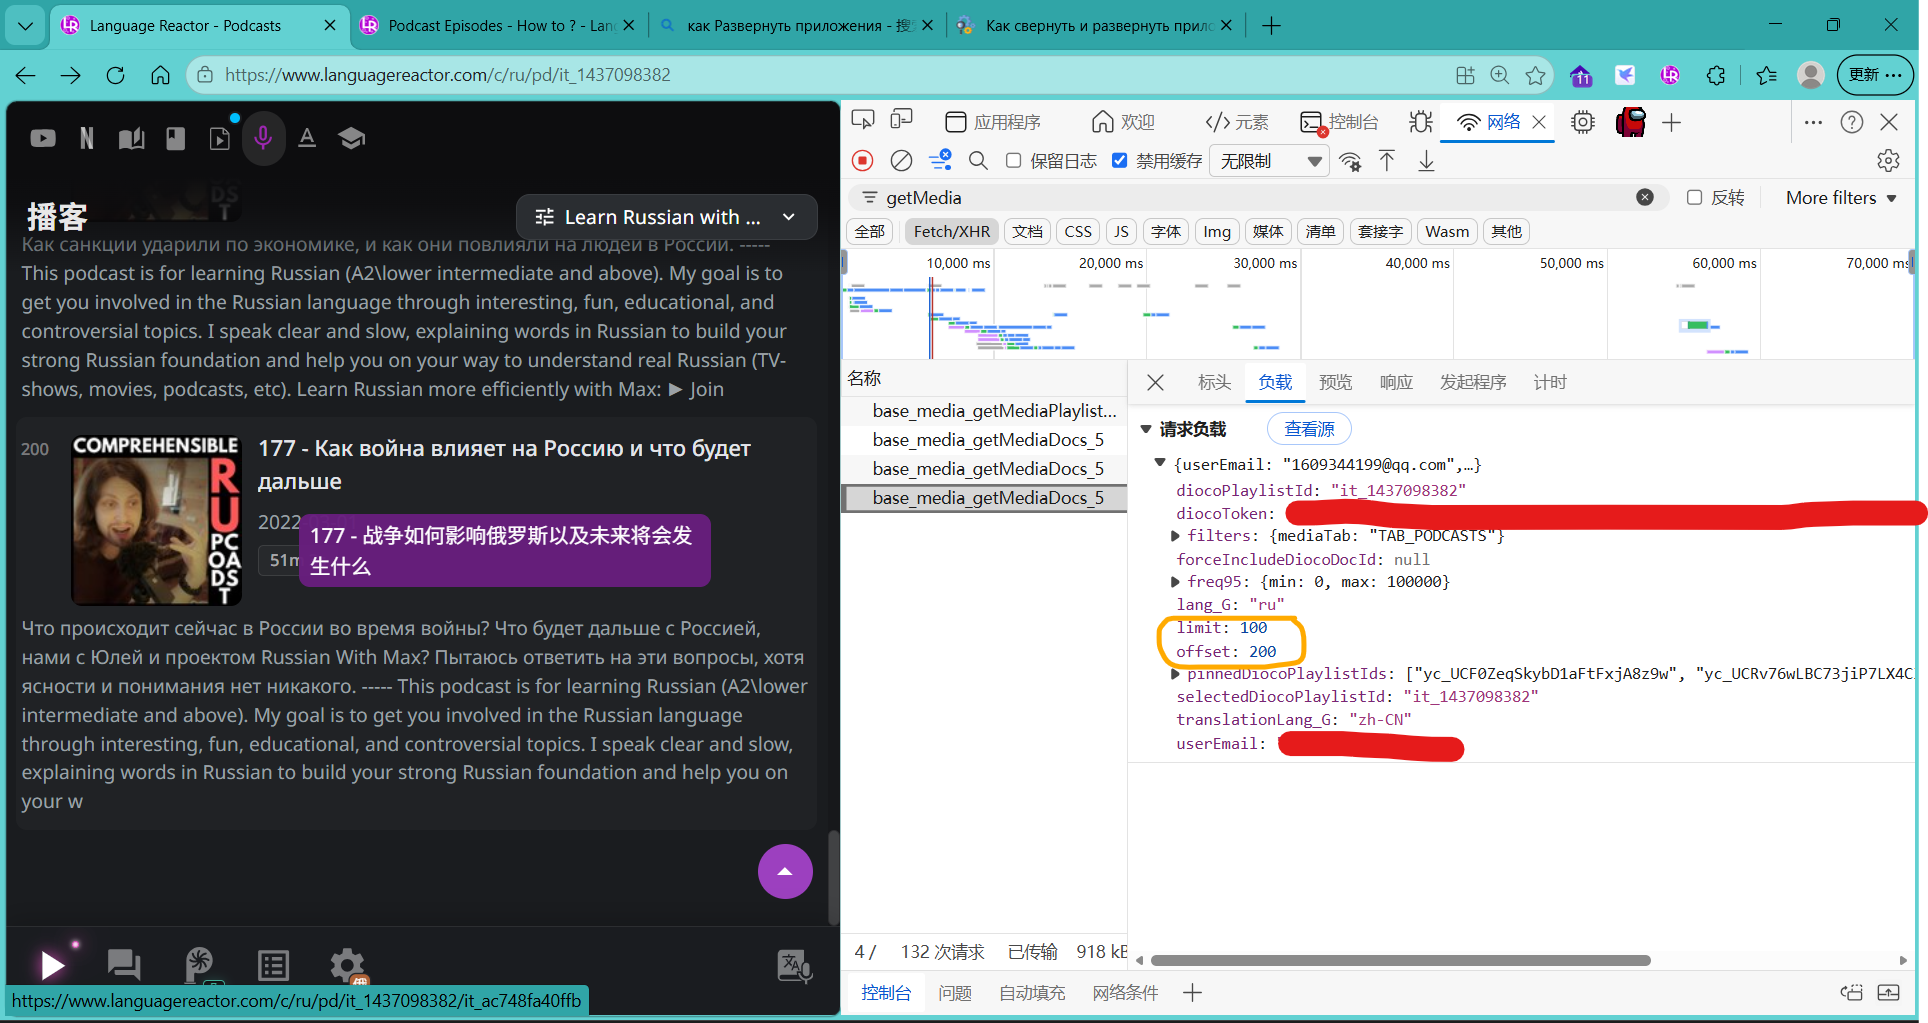
Task: Open the video file source icon
Action: (219, 138)
